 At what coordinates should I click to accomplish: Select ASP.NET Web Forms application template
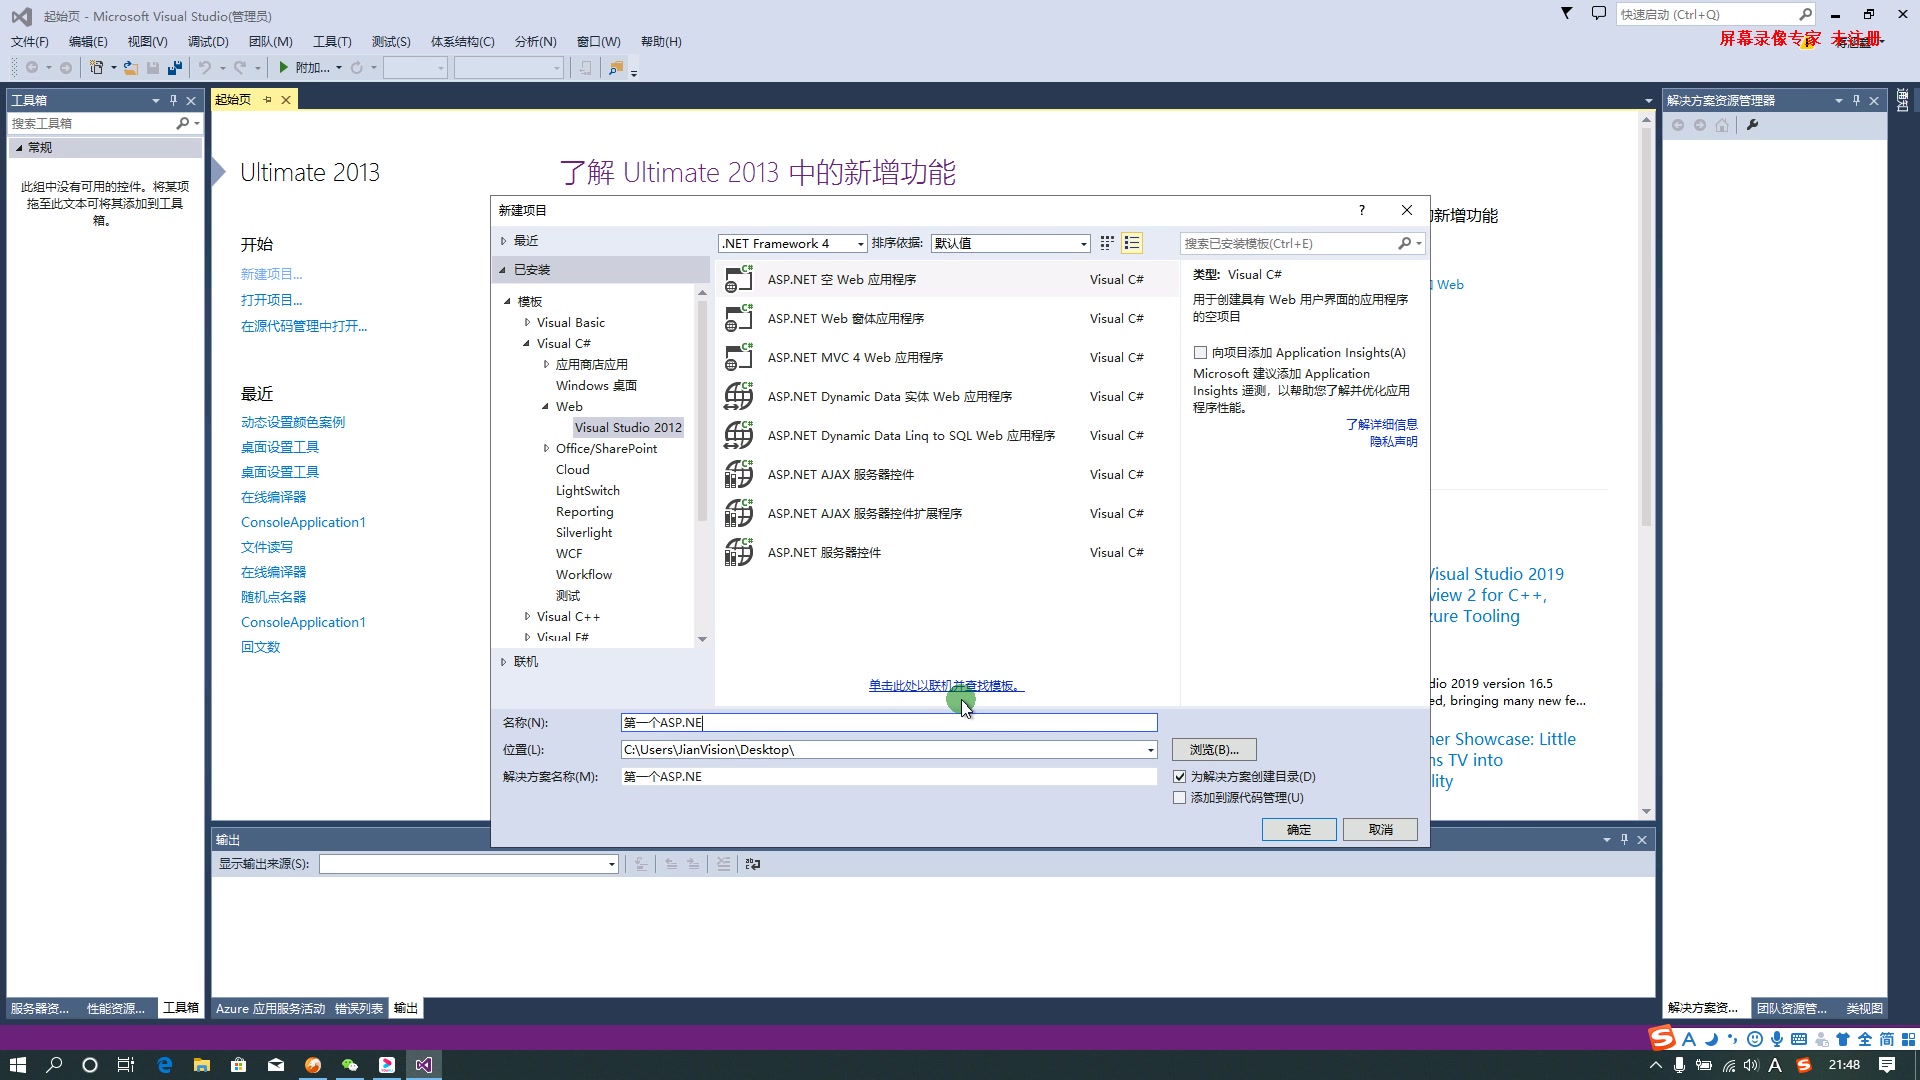click(946, 318)
